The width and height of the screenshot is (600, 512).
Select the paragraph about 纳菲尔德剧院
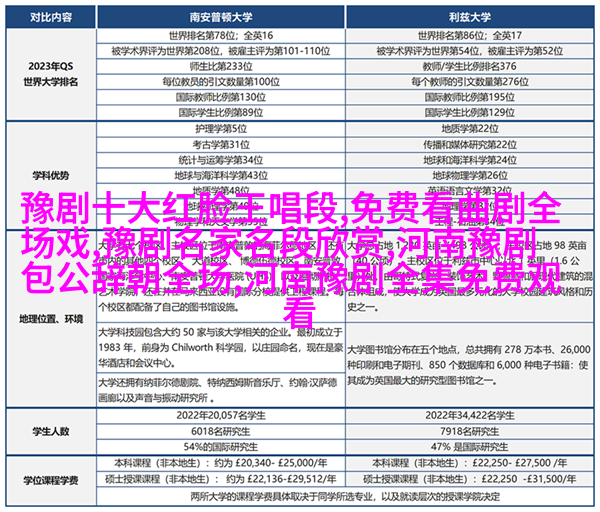pos(221,390)
